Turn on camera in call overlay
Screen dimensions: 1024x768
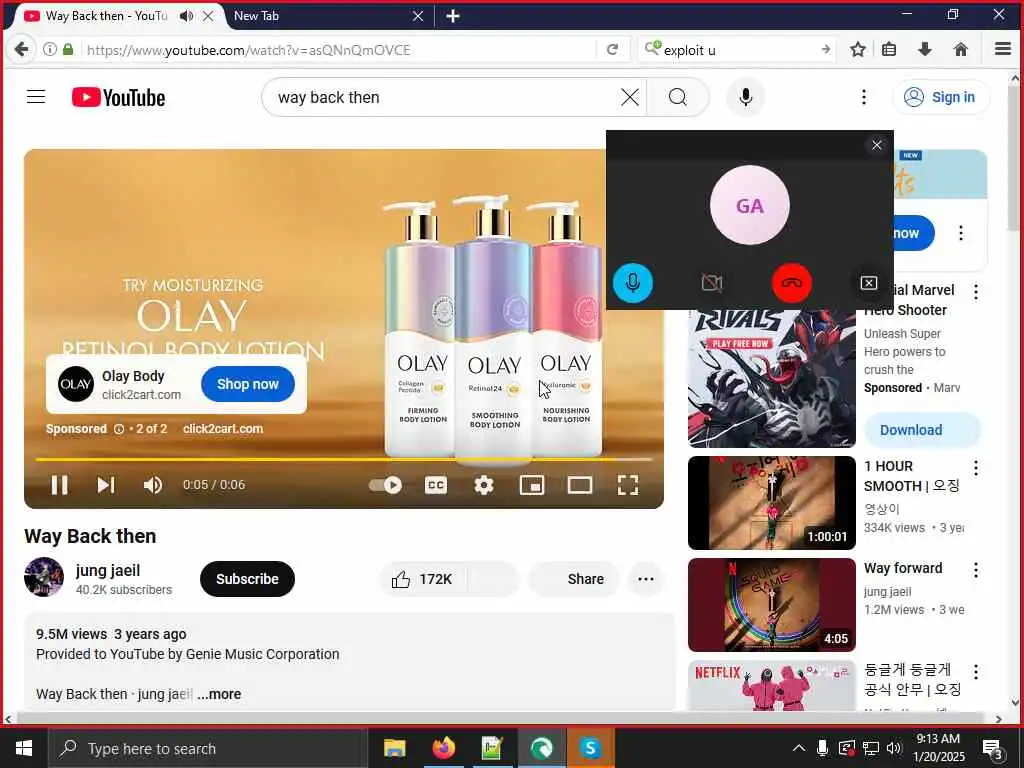point(712,283)
